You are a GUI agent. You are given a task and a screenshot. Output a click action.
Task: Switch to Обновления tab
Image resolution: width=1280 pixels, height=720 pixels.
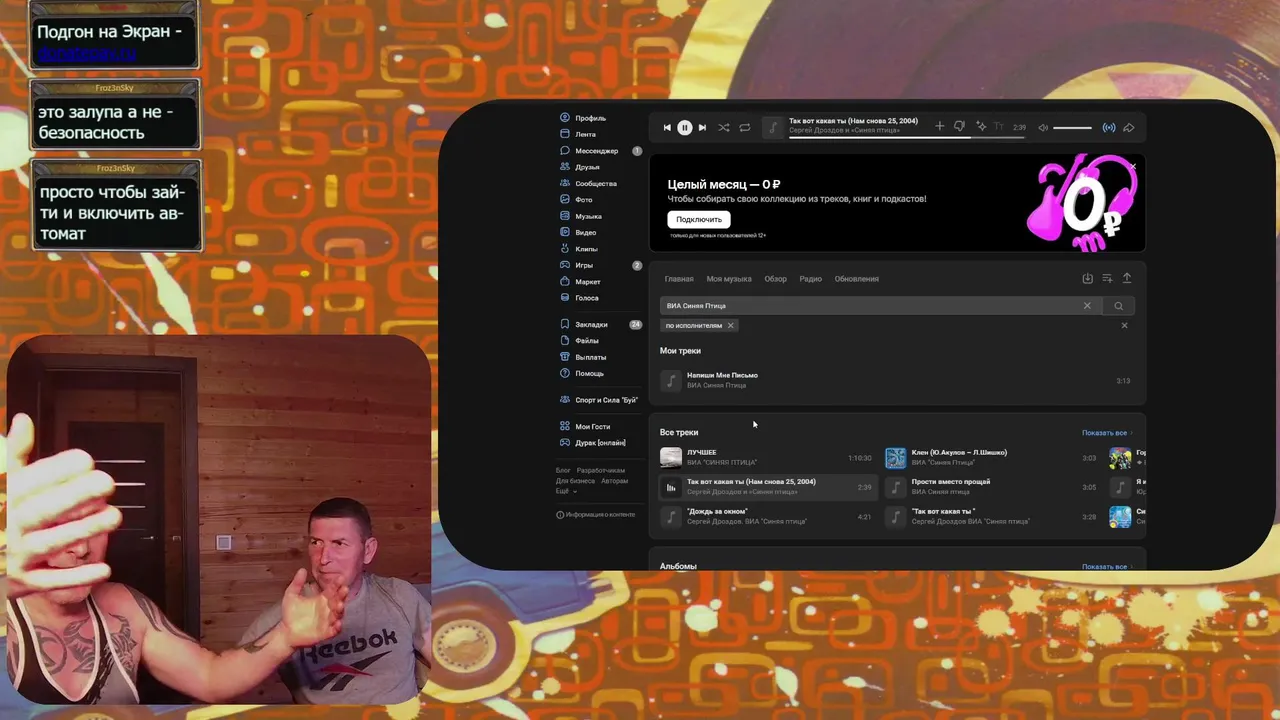click(857, 279)
